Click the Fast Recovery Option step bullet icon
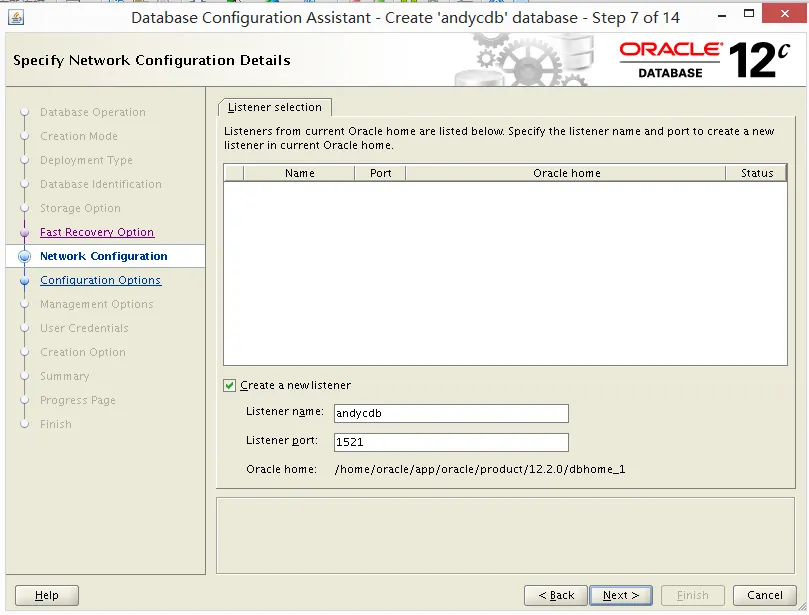 click(24, 233)
